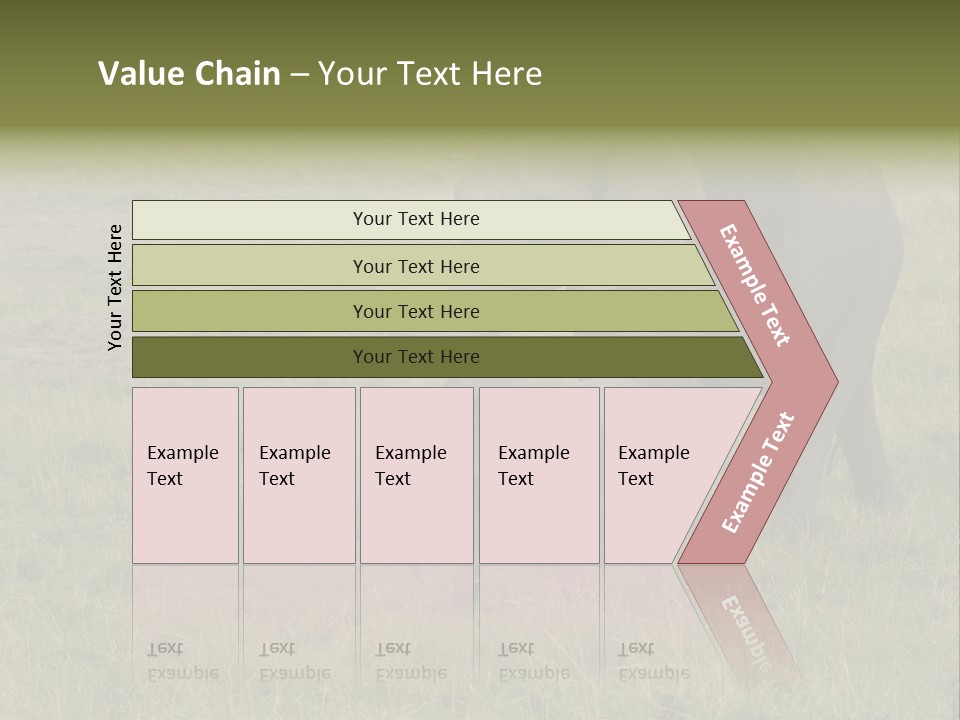This screenshot has width=960, height=720.
Task: Select the reflected red arrow below the chevron
Action: click(745, 620)
